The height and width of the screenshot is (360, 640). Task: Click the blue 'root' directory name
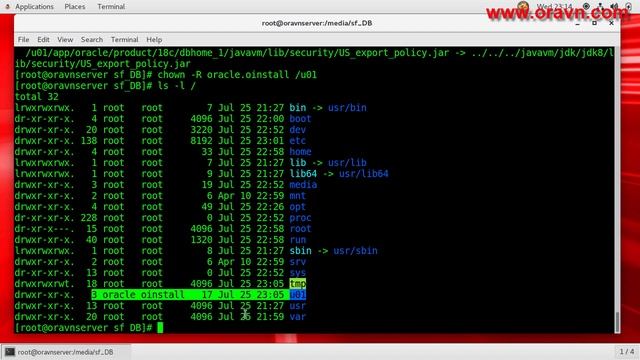pos(300,229)
